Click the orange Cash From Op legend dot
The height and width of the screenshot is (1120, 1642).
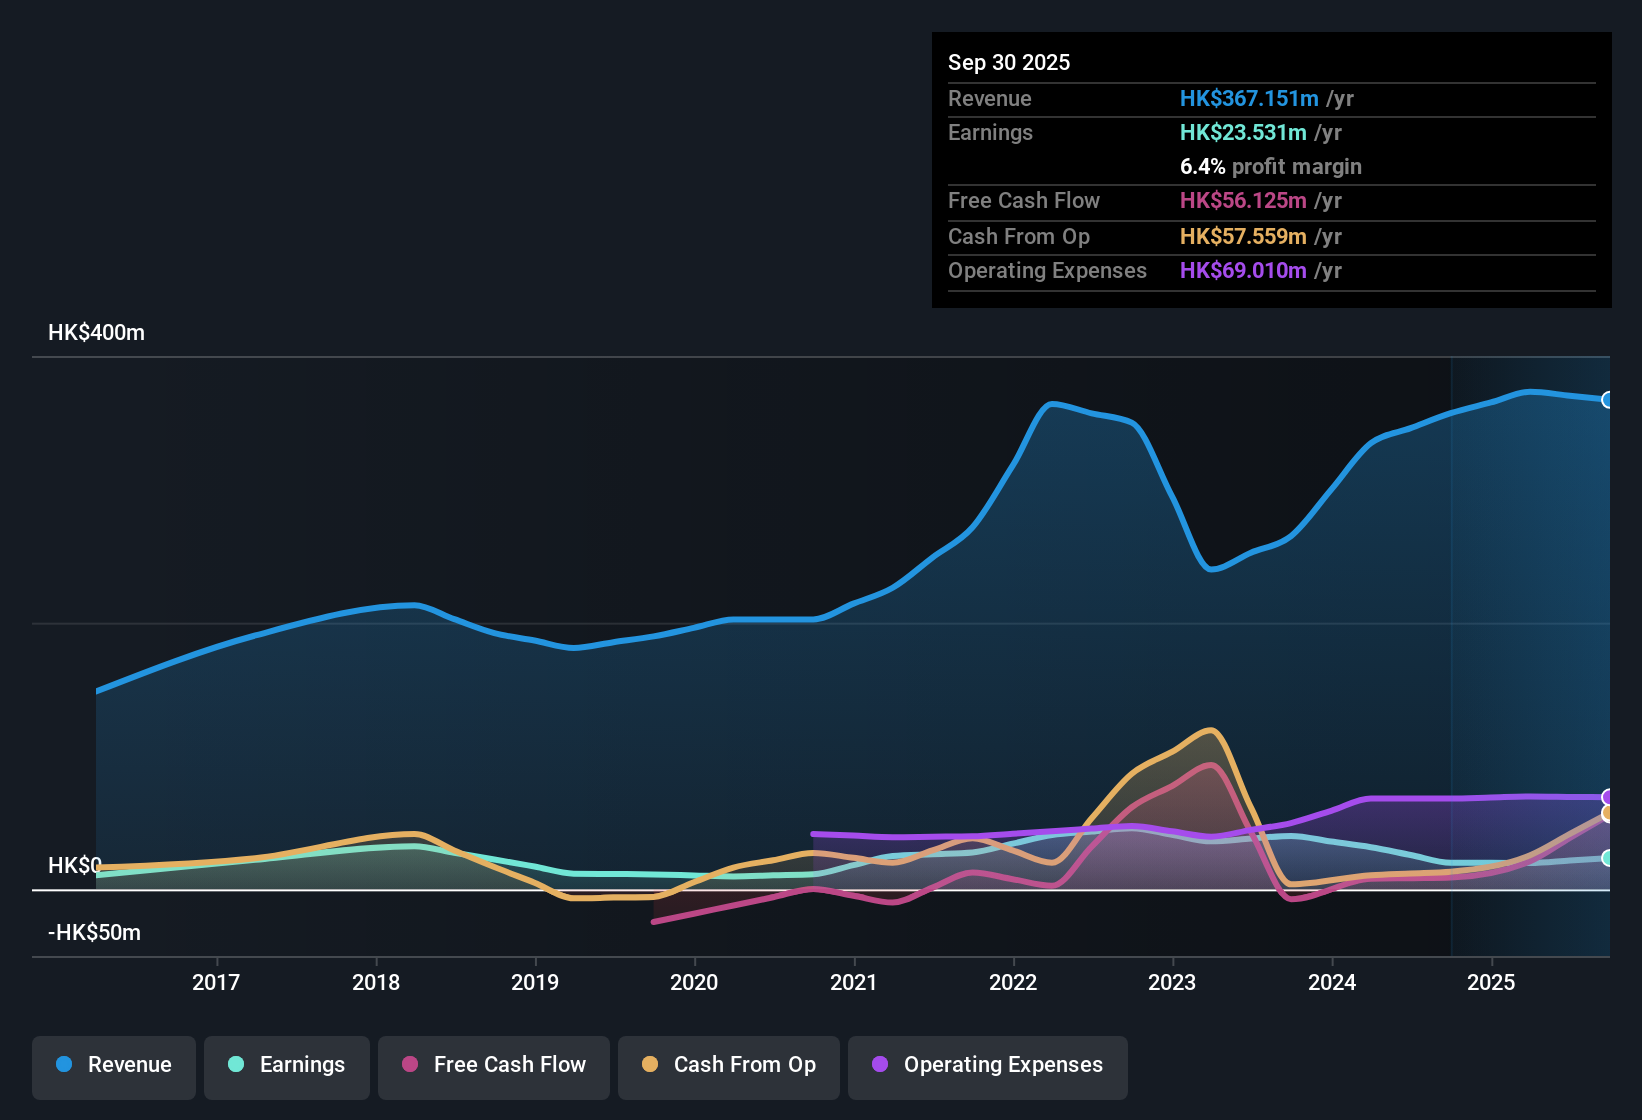click(x=650, y=1065)
